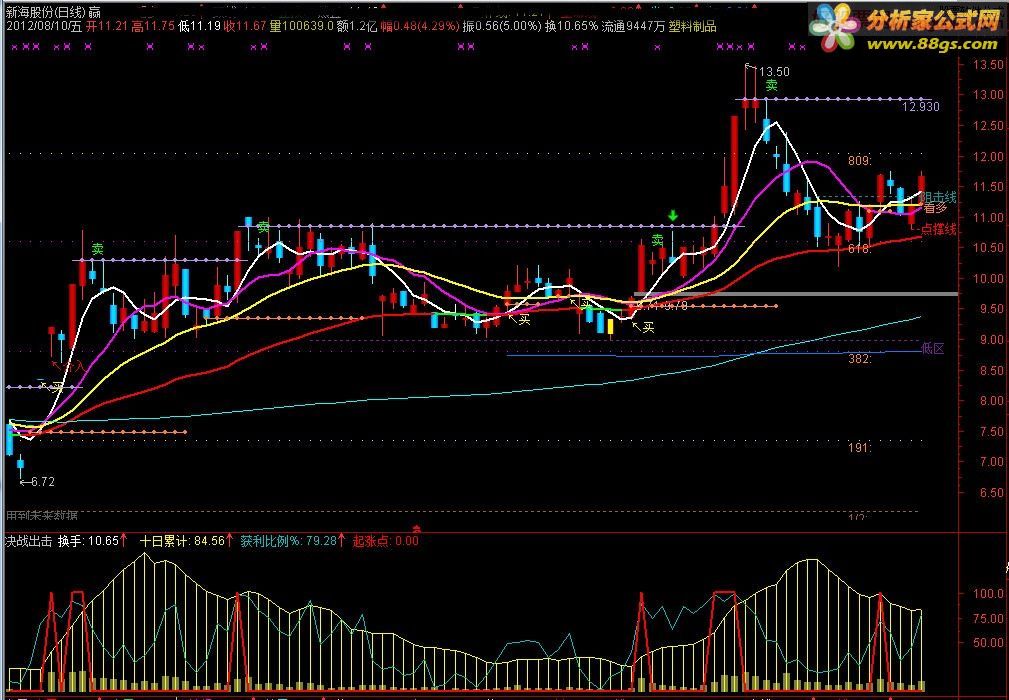This screenshot has width=1009, height=700.
Task: Click the 100.00 tick on indicator axis
Action: 988,594
